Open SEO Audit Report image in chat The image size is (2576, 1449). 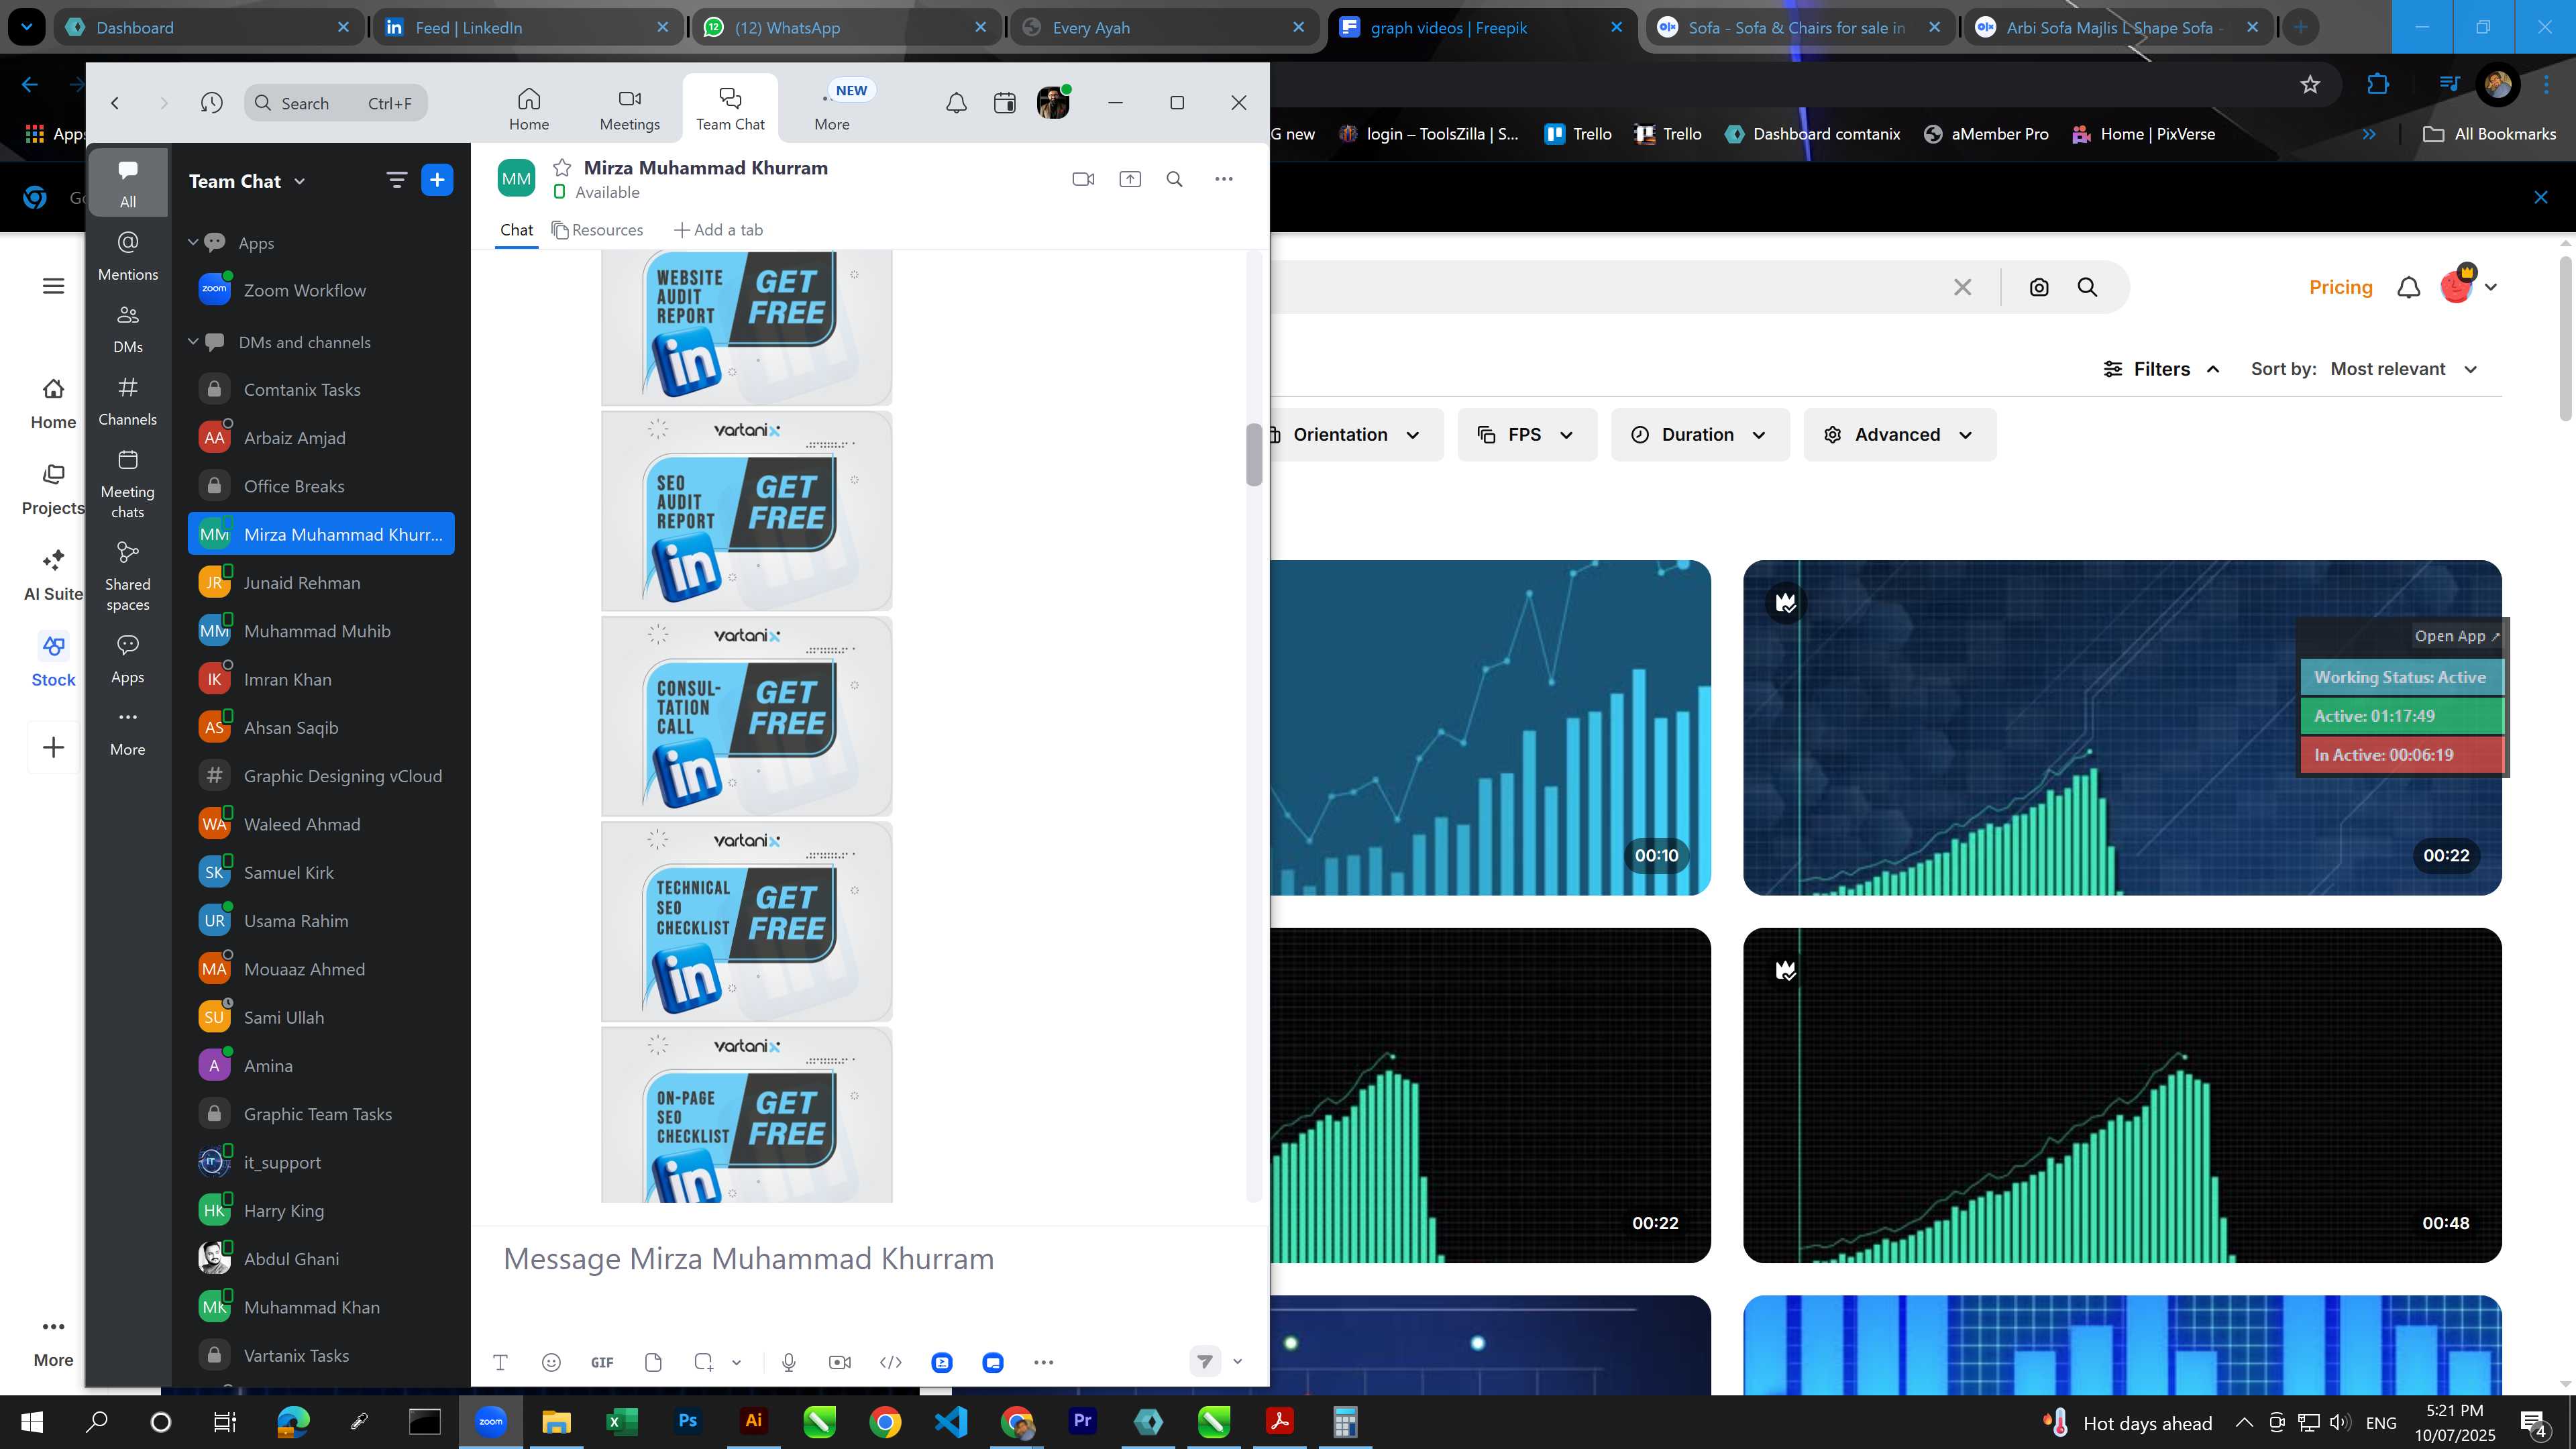[x=746, y=511]
